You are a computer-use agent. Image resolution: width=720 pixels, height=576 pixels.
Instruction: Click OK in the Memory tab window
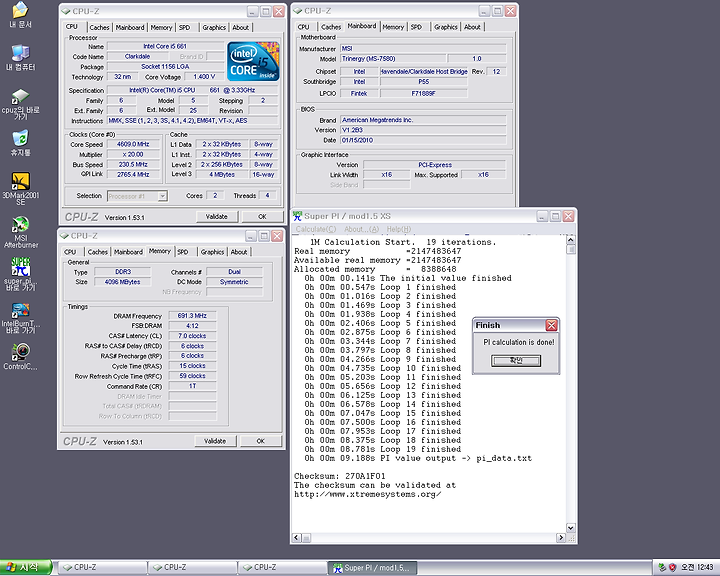click(x=260, y=441)
